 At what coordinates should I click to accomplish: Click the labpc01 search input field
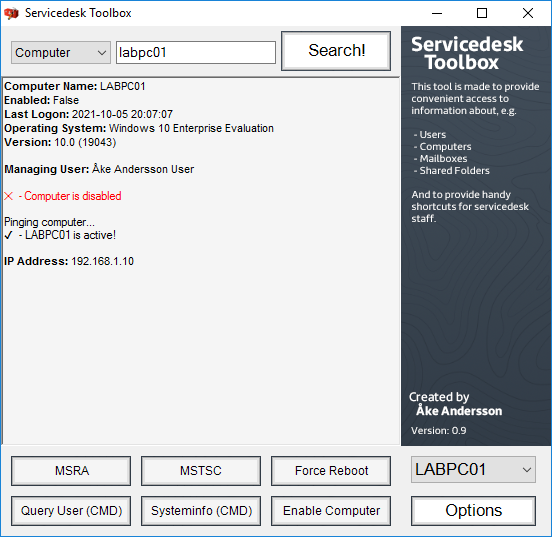(x=196, y=52)
